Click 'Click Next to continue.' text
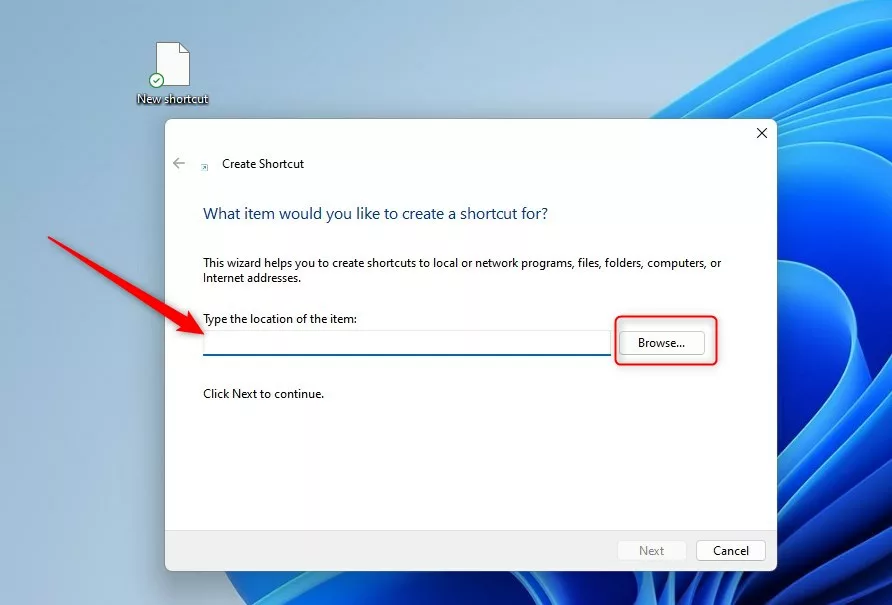The width and height of the screenshot is (892, 605). (263, 394)
